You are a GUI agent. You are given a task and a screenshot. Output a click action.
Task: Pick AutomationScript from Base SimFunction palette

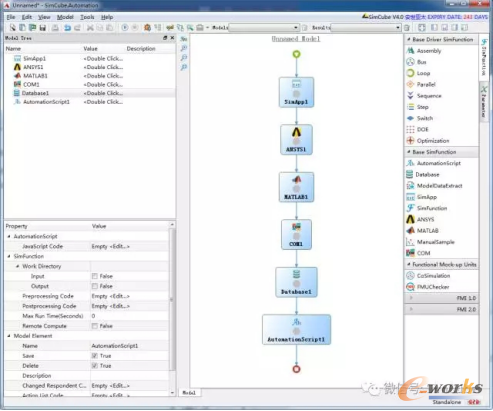[x=433, y=163]
